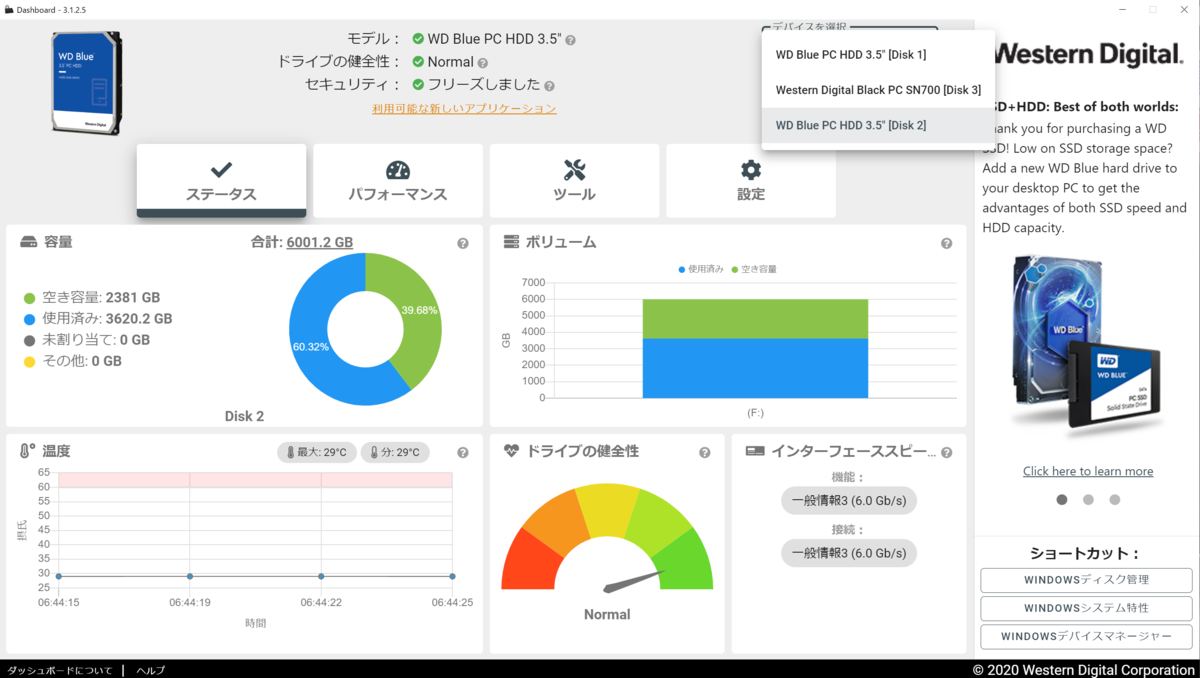Image resolution: width=1200 pixels, height=678 pixels.
Task: Click the Disk 2 label under donut
Action: click(x=244, y=416)
